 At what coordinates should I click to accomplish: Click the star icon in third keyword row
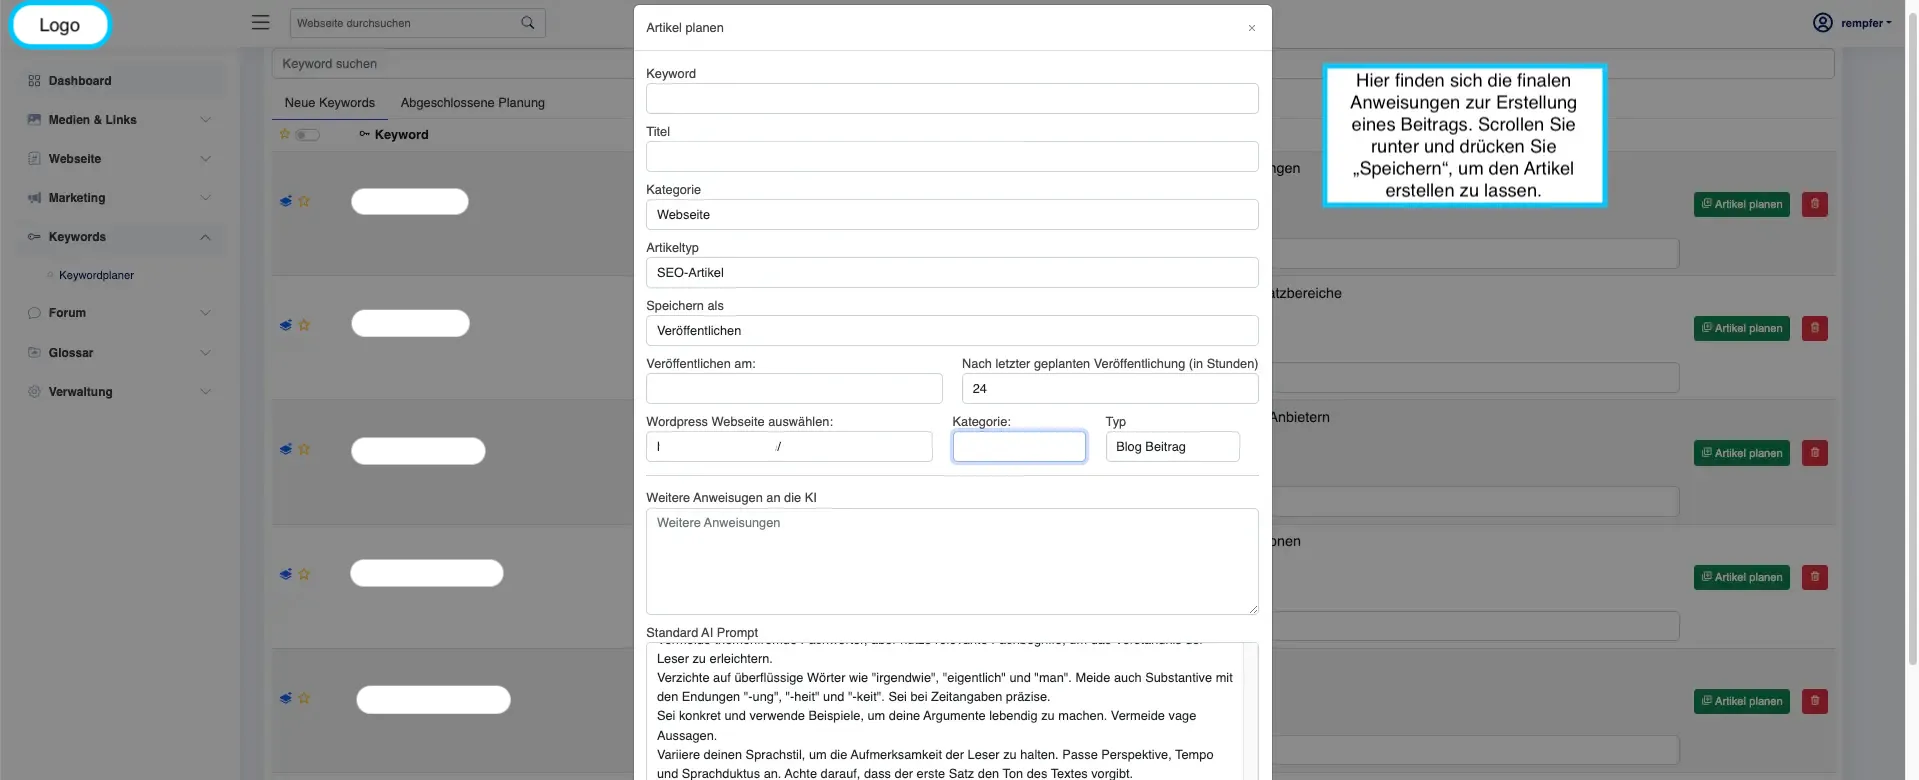(304, 449)
